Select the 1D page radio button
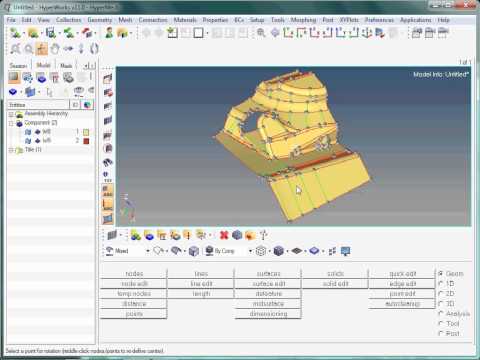 (x=441, y=284)
